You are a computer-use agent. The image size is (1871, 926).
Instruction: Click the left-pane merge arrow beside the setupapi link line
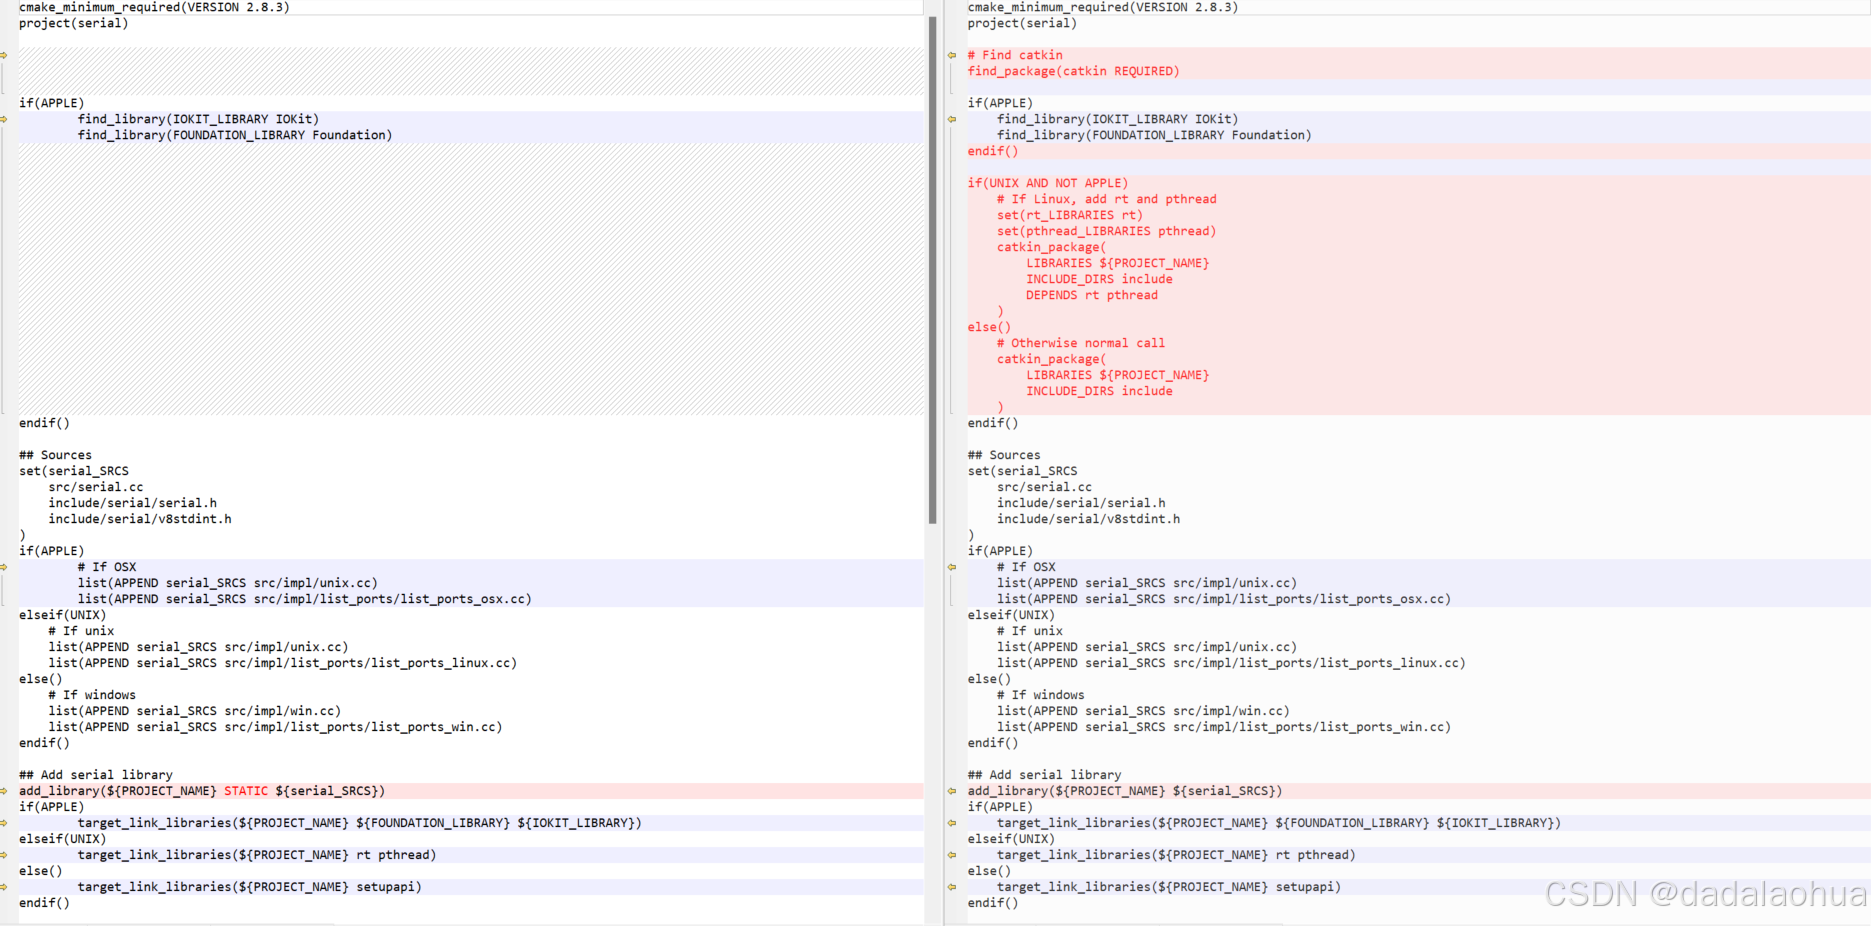[4, 887]
